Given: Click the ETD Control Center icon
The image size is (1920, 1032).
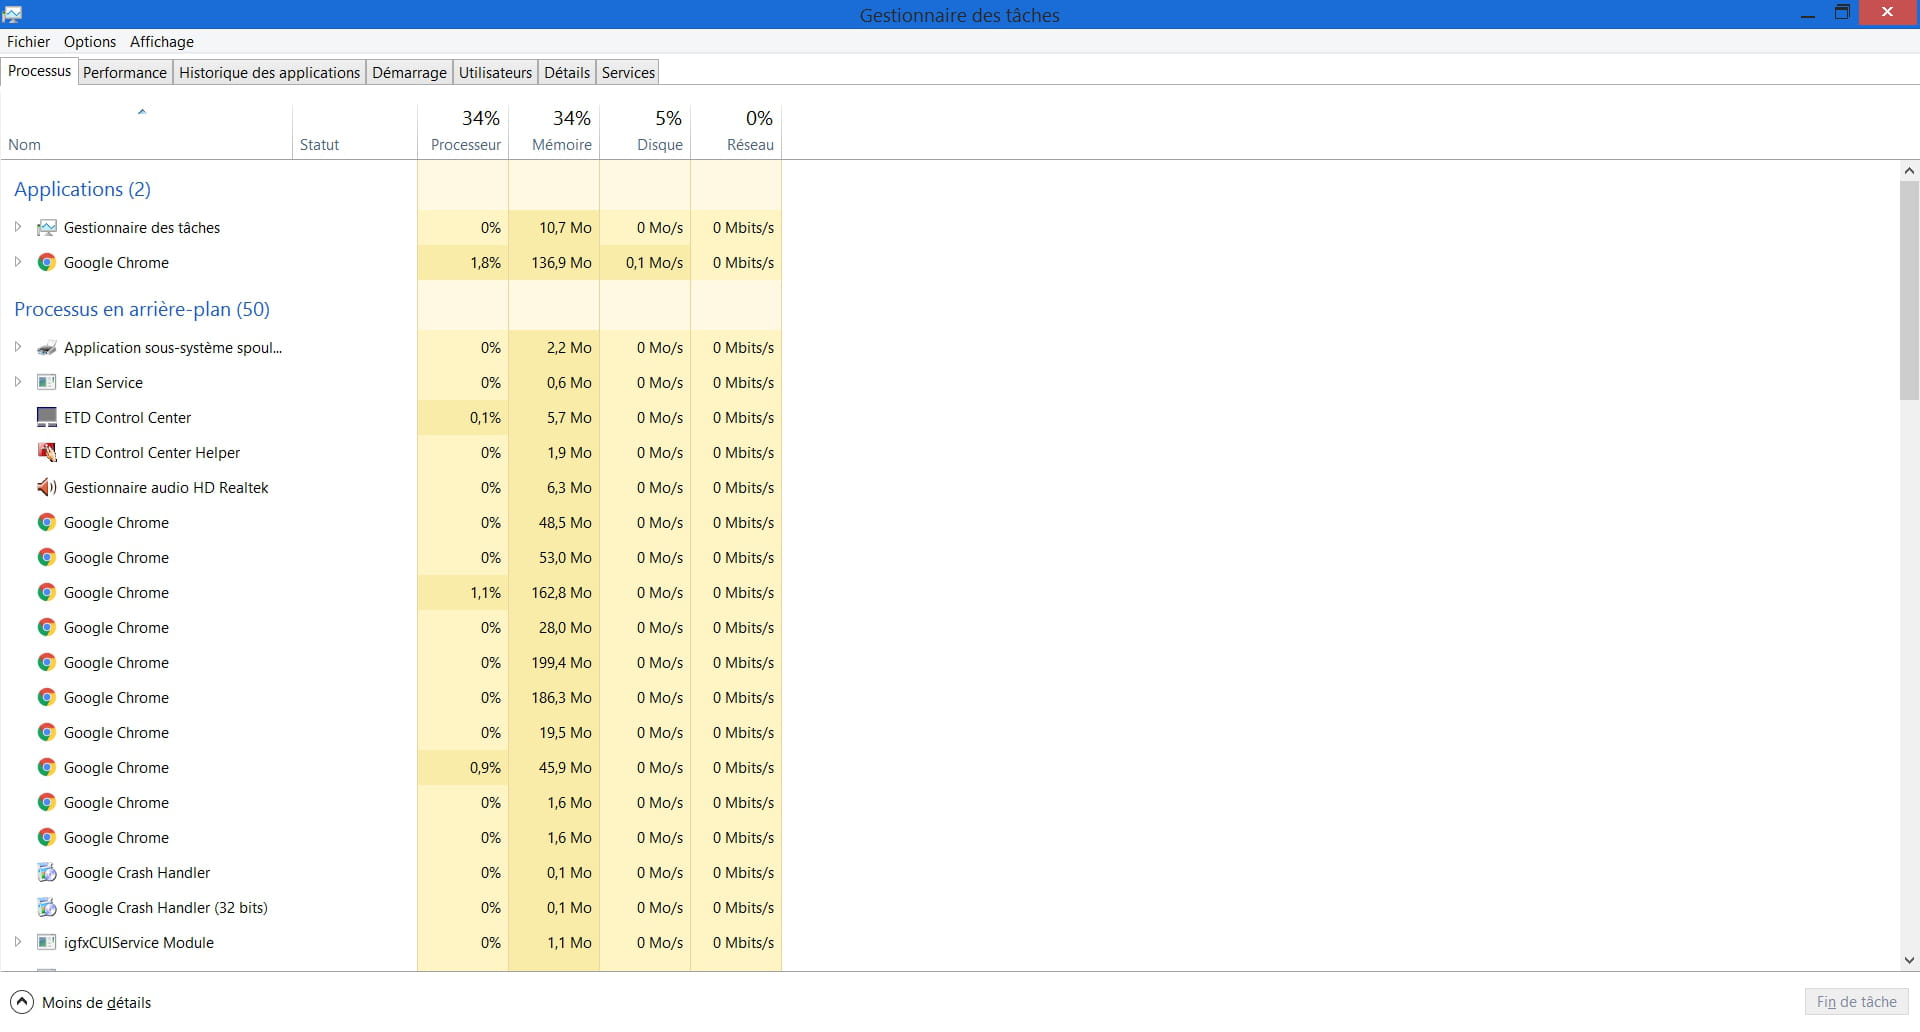Looking at the screenshot, I should tap(46, 418).
